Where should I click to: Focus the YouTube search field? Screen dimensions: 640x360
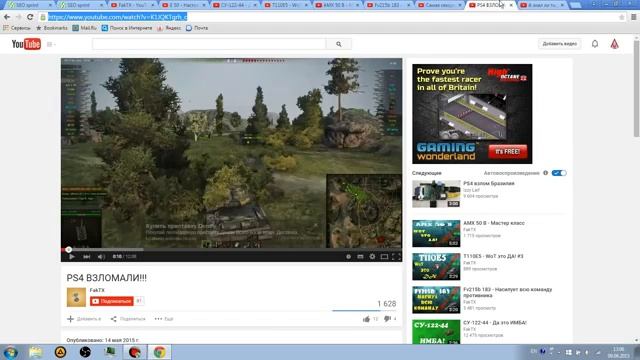click(x=209, y=44)
